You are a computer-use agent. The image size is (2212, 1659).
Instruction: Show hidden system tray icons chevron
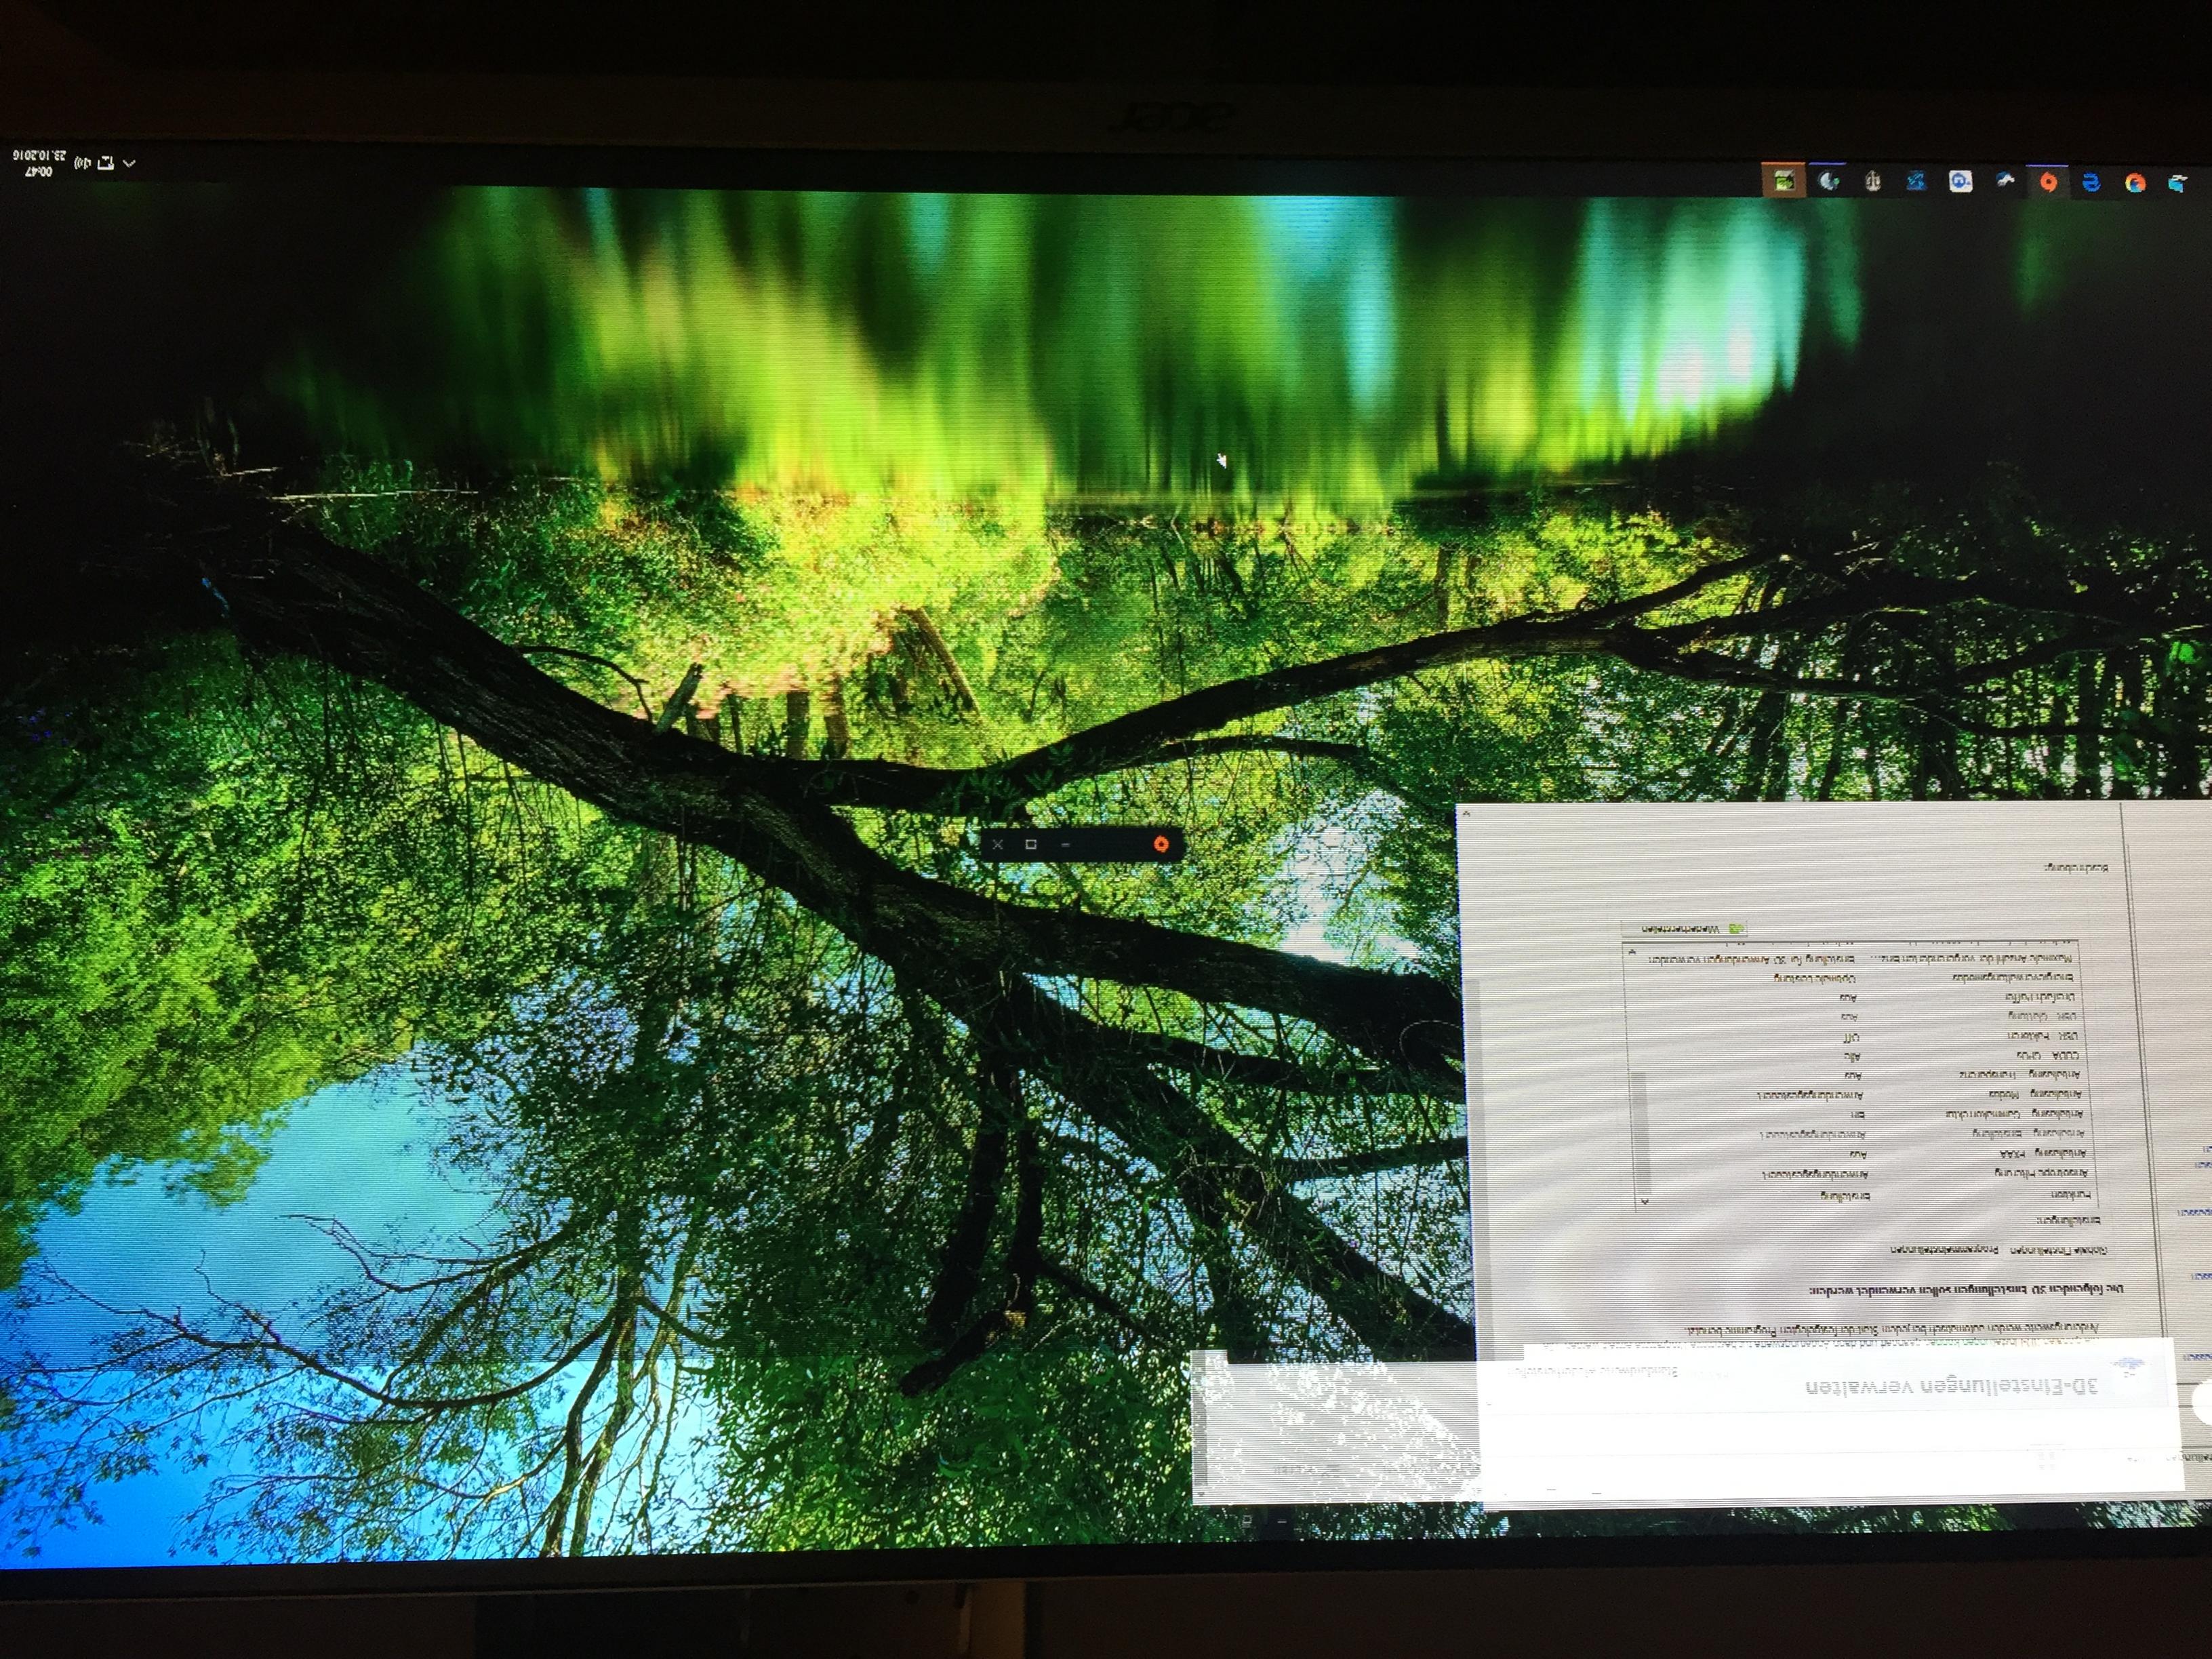tap(129, 163)
